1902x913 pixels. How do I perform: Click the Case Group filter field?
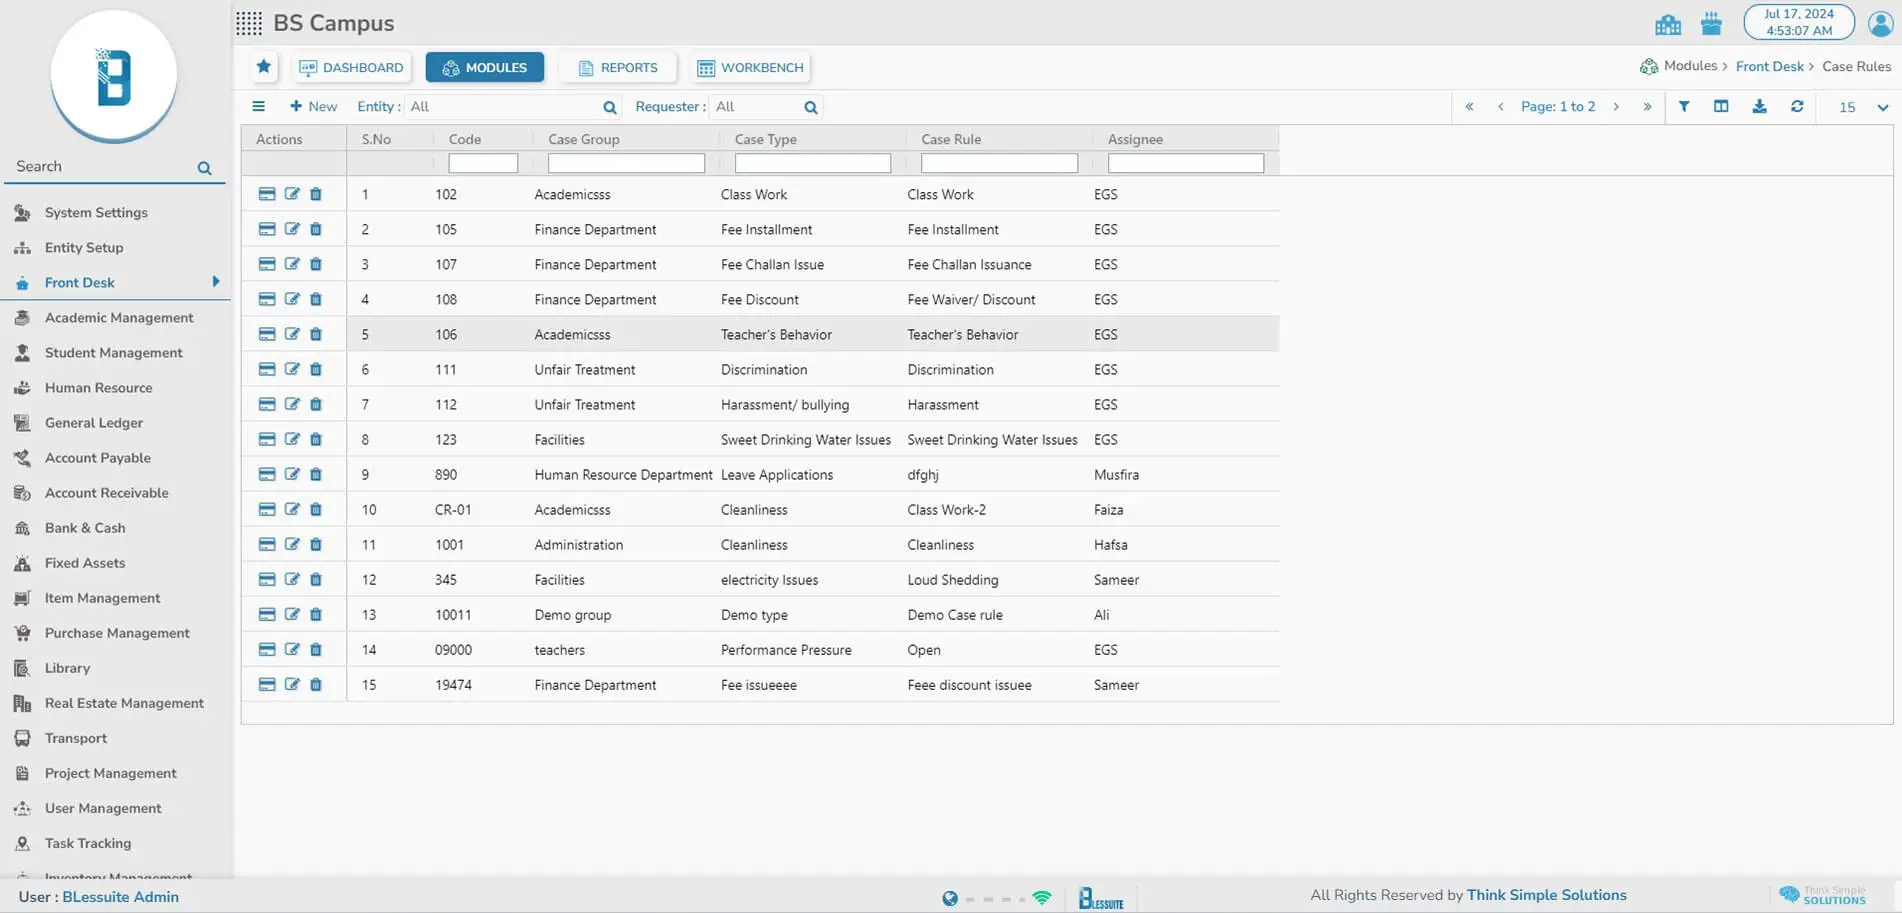pos(626,163)
